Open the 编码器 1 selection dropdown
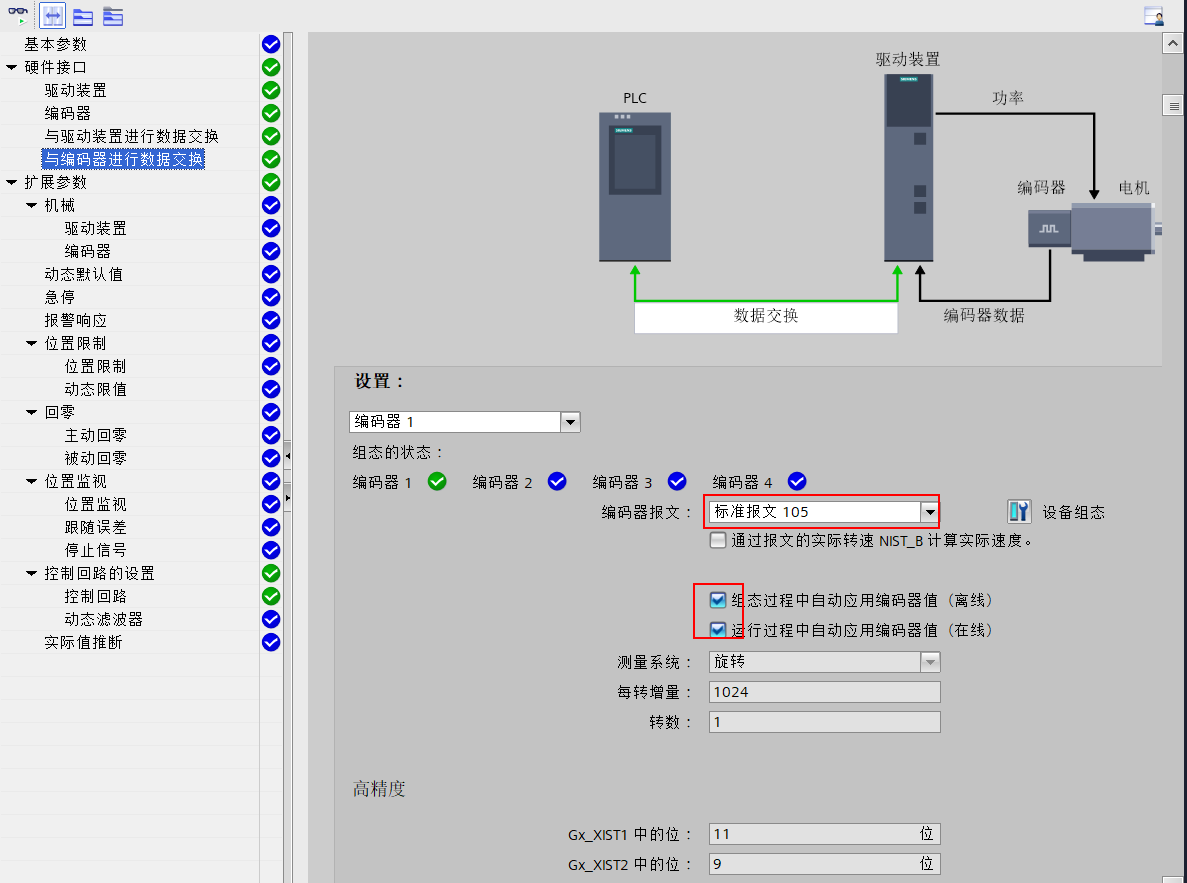This screenshot has width=1187, height=883. tap(569, 421)
